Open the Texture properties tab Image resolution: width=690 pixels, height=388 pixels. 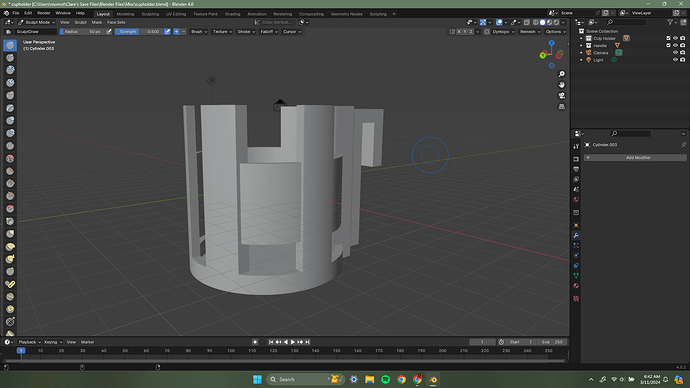(x=576, y=299)
